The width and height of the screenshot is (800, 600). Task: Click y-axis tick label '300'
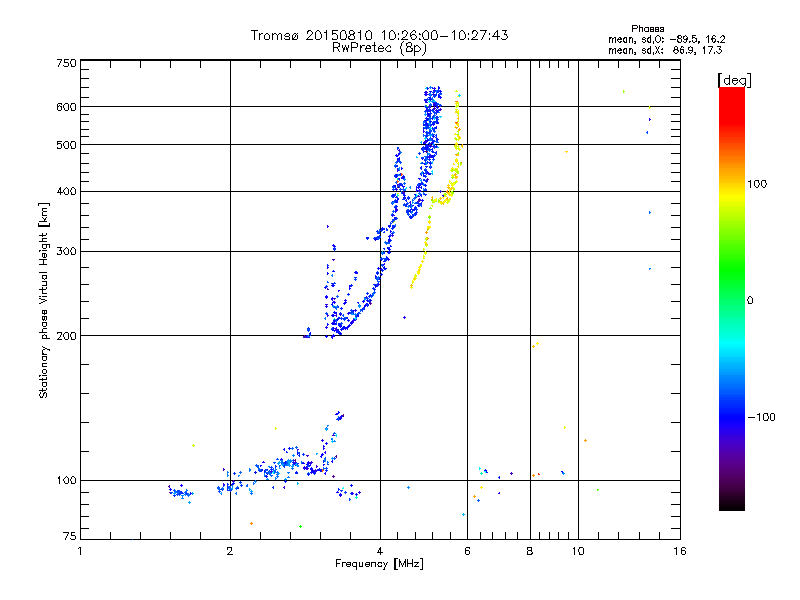pyautogui.click(x=66, y=252)
